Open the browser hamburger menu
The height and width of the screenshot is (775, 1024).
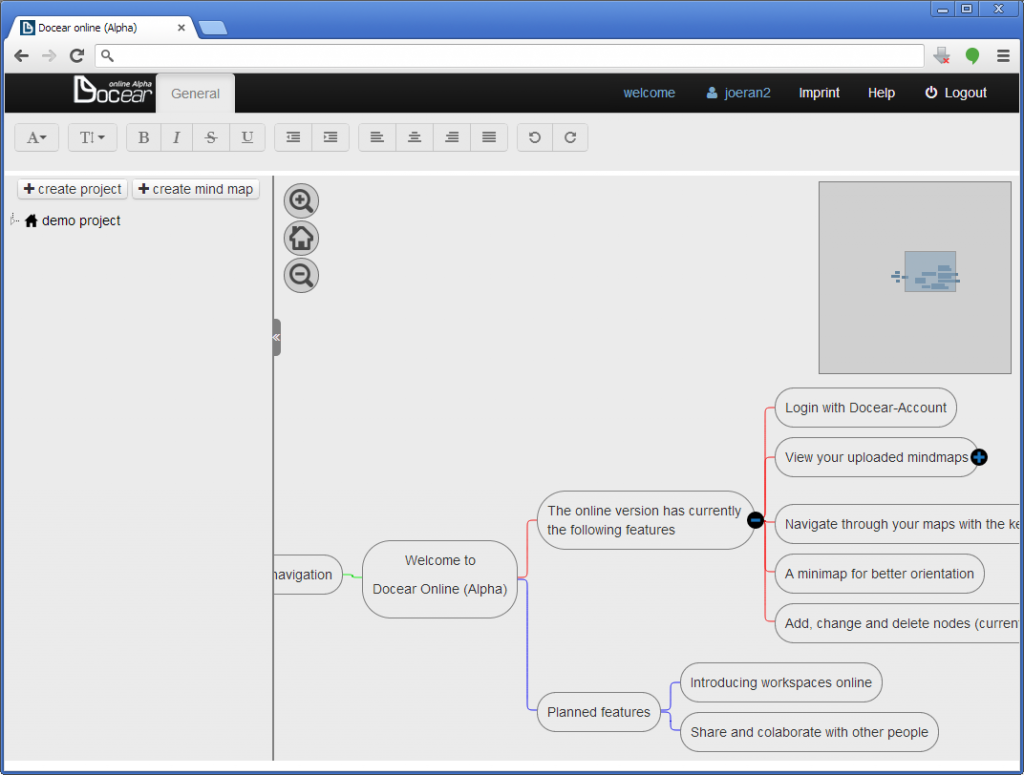pos(1003,55)
